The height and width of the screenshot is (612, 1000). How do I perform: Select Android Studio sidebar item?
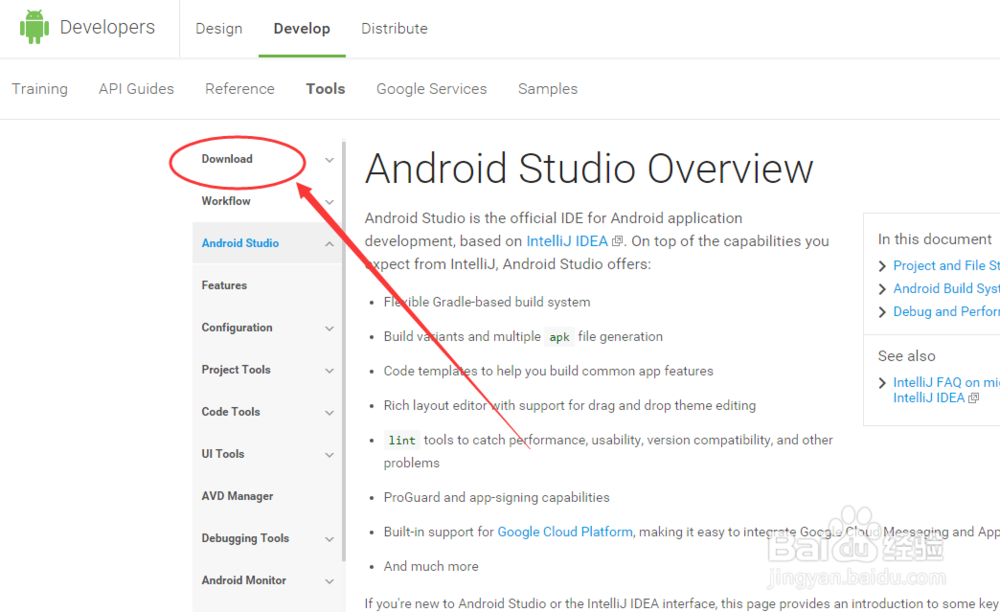[240, 243]
